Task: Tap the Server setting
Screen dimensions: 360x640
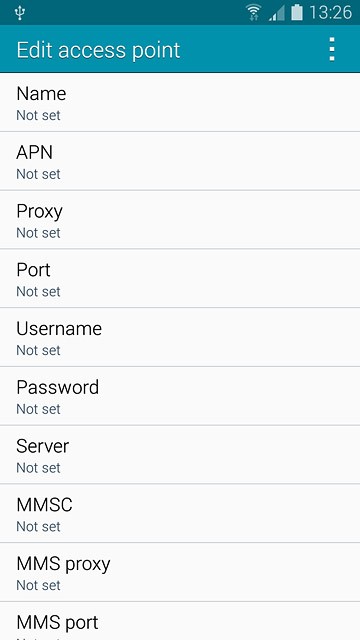Action: tap(180, 455)
